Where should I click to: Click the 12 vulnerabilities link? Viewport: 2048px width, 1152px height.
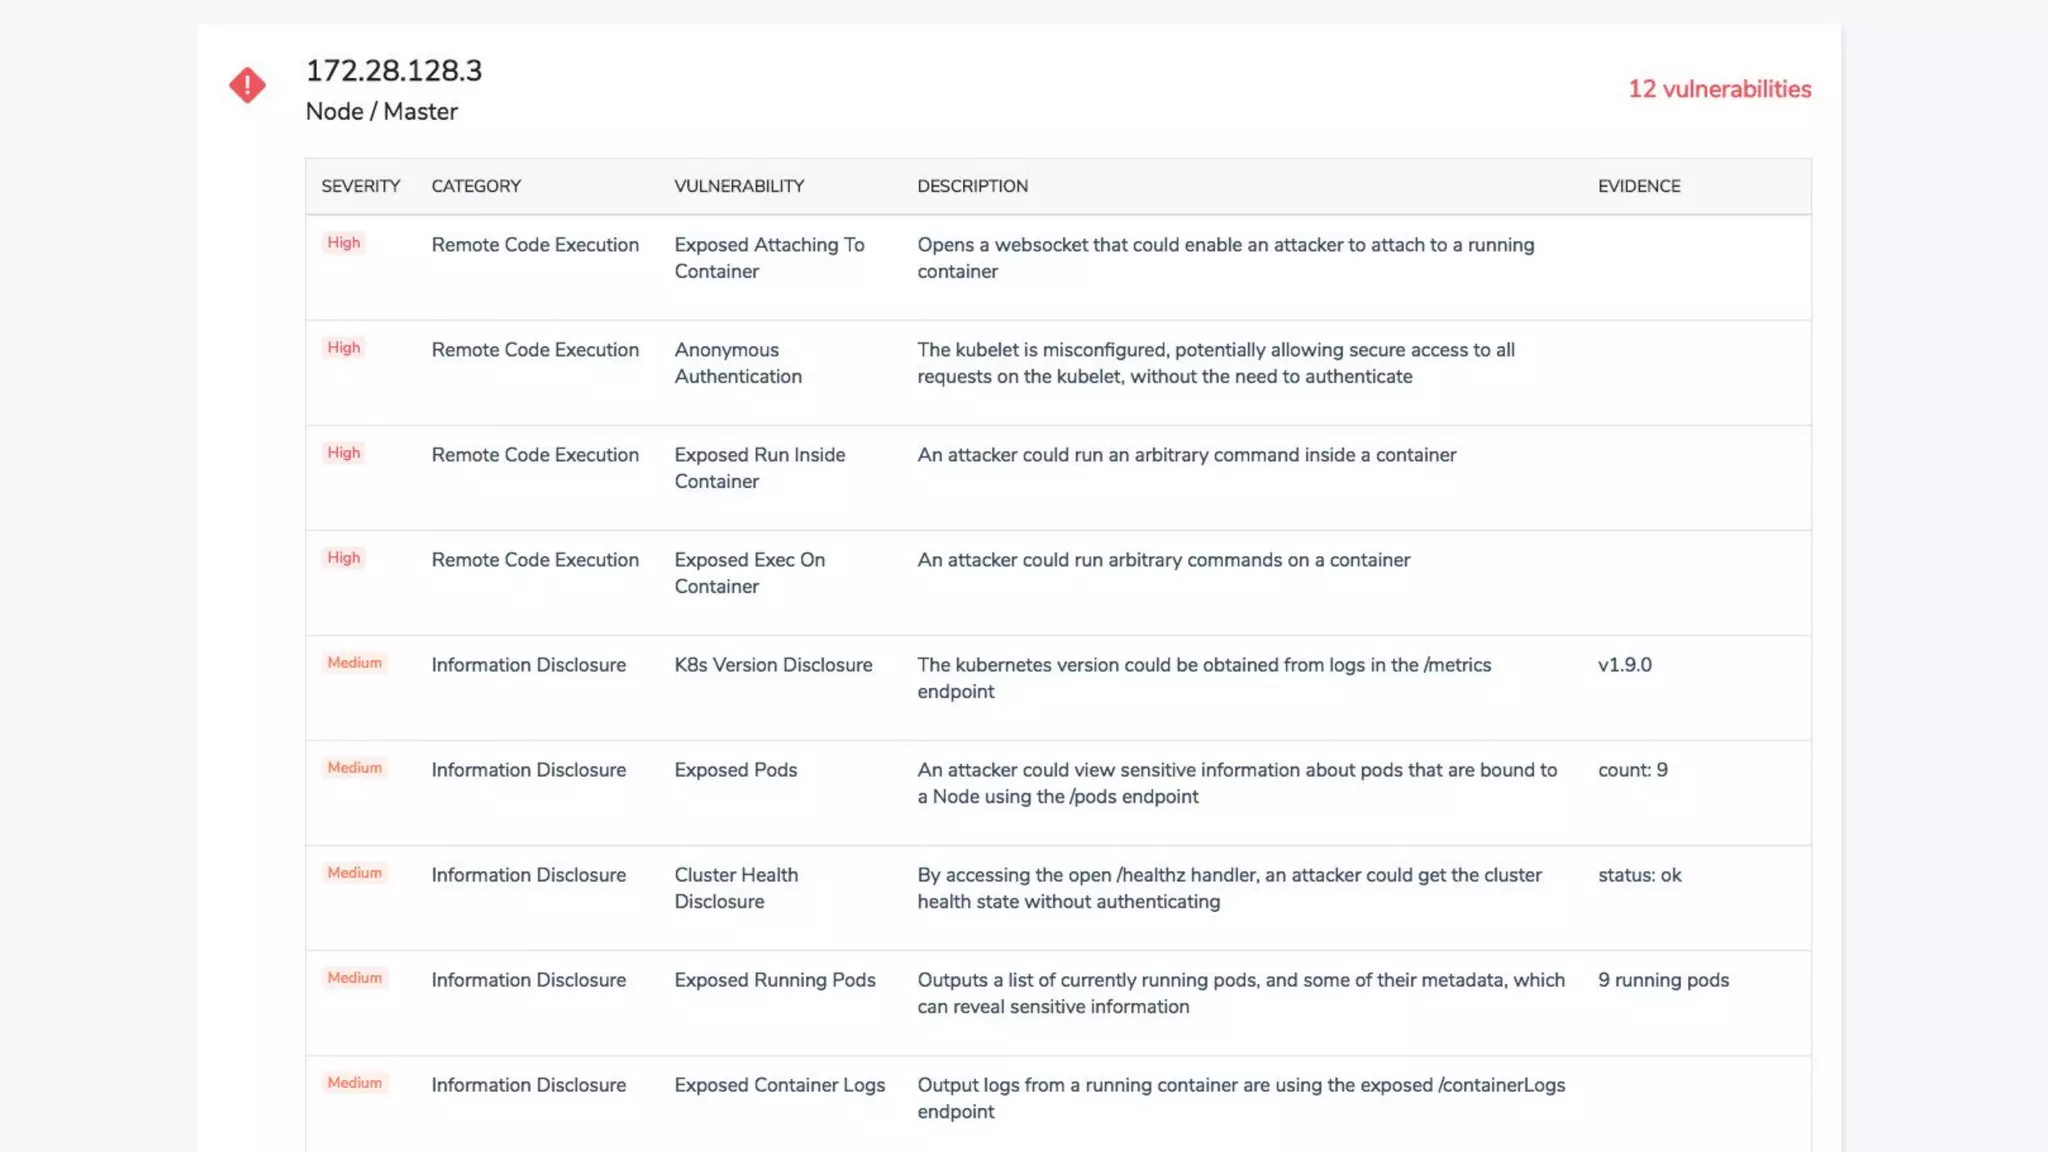point(1719,89)
